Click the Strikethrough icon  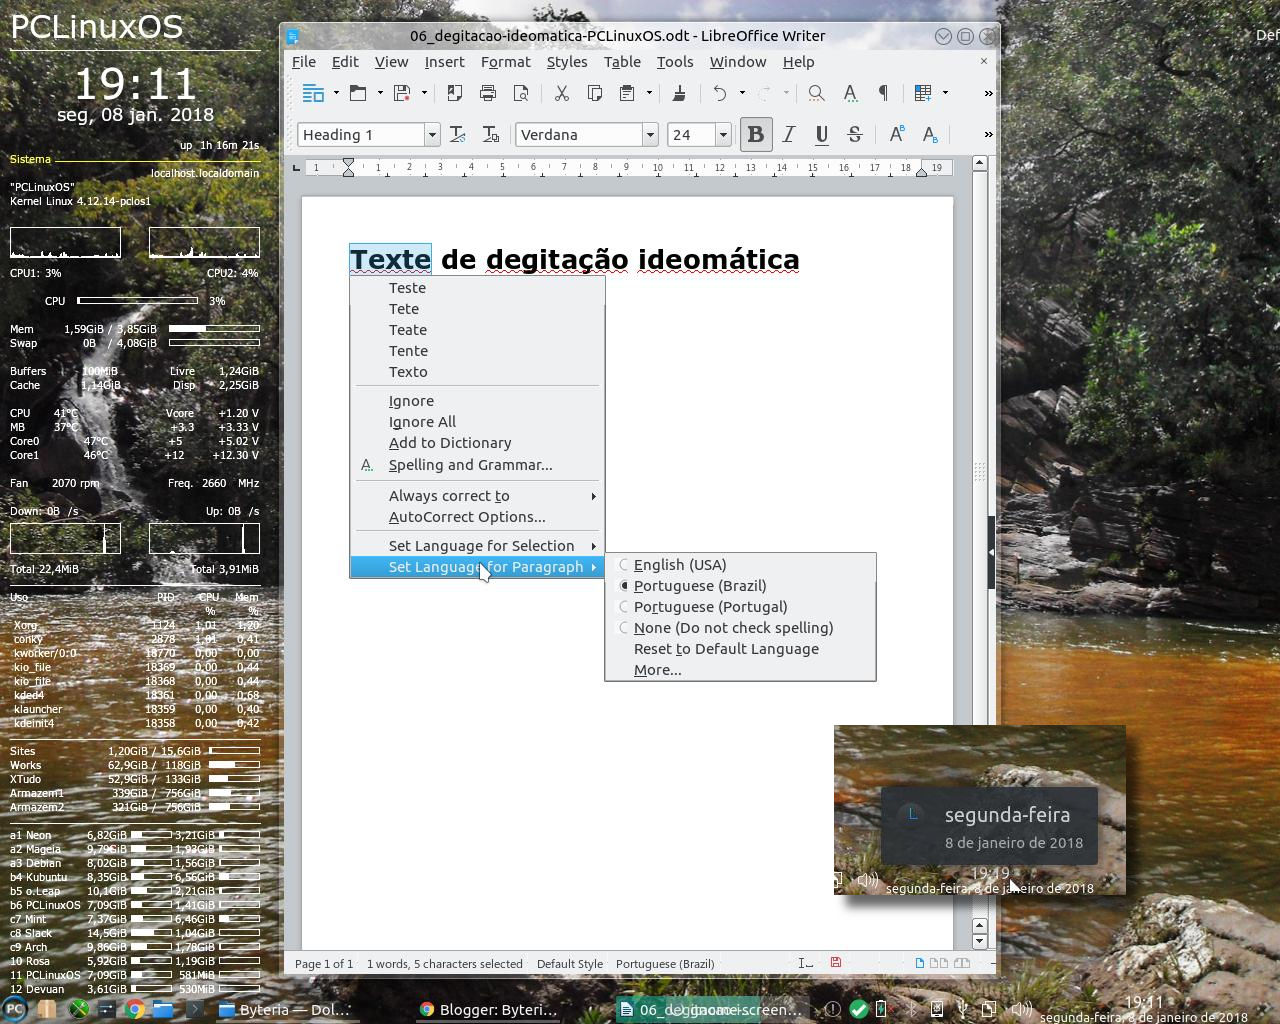854,134
